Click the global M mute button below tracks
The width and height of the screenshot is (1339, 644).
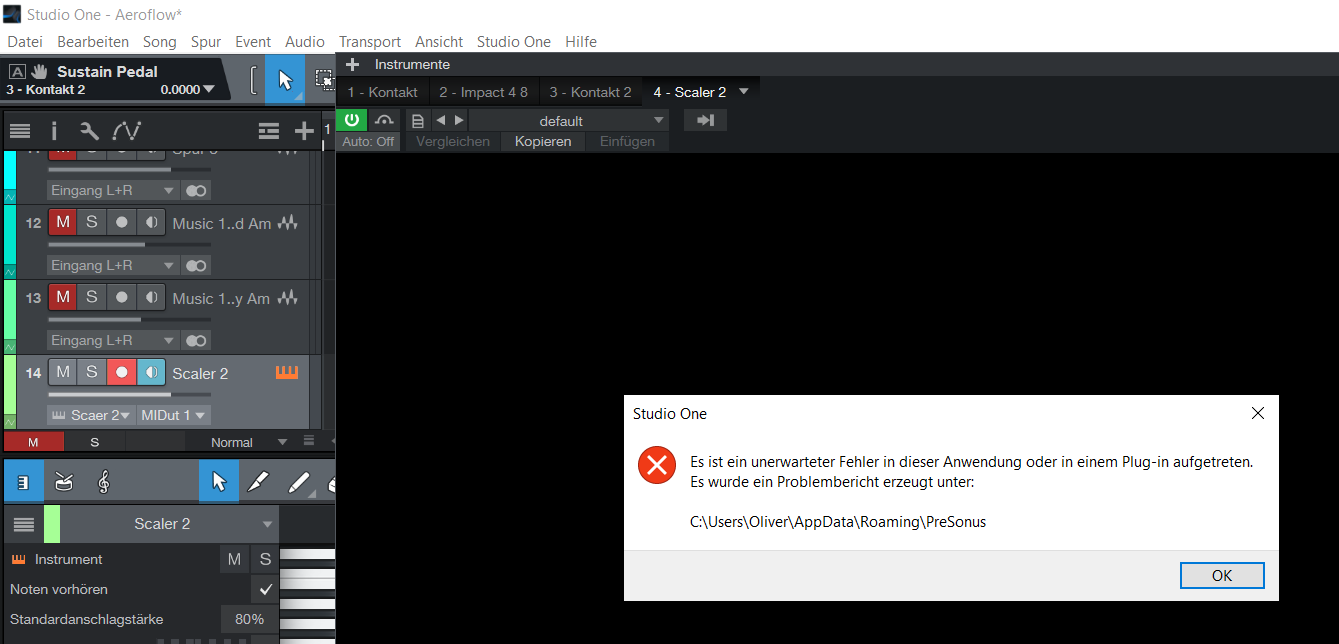[x=33, y=442]
